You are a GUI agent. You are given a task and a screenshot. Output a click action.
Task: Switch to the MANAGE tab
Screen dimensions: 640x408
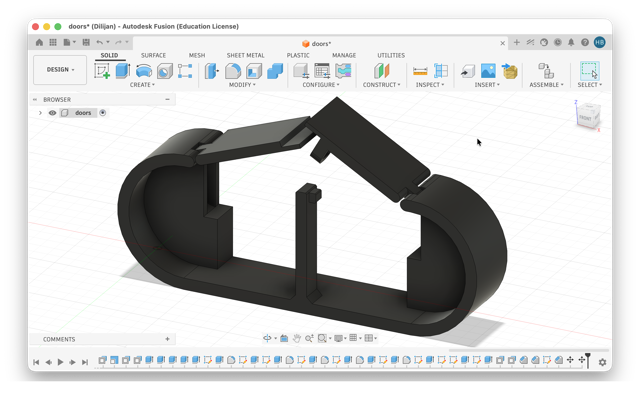(344, 55)
